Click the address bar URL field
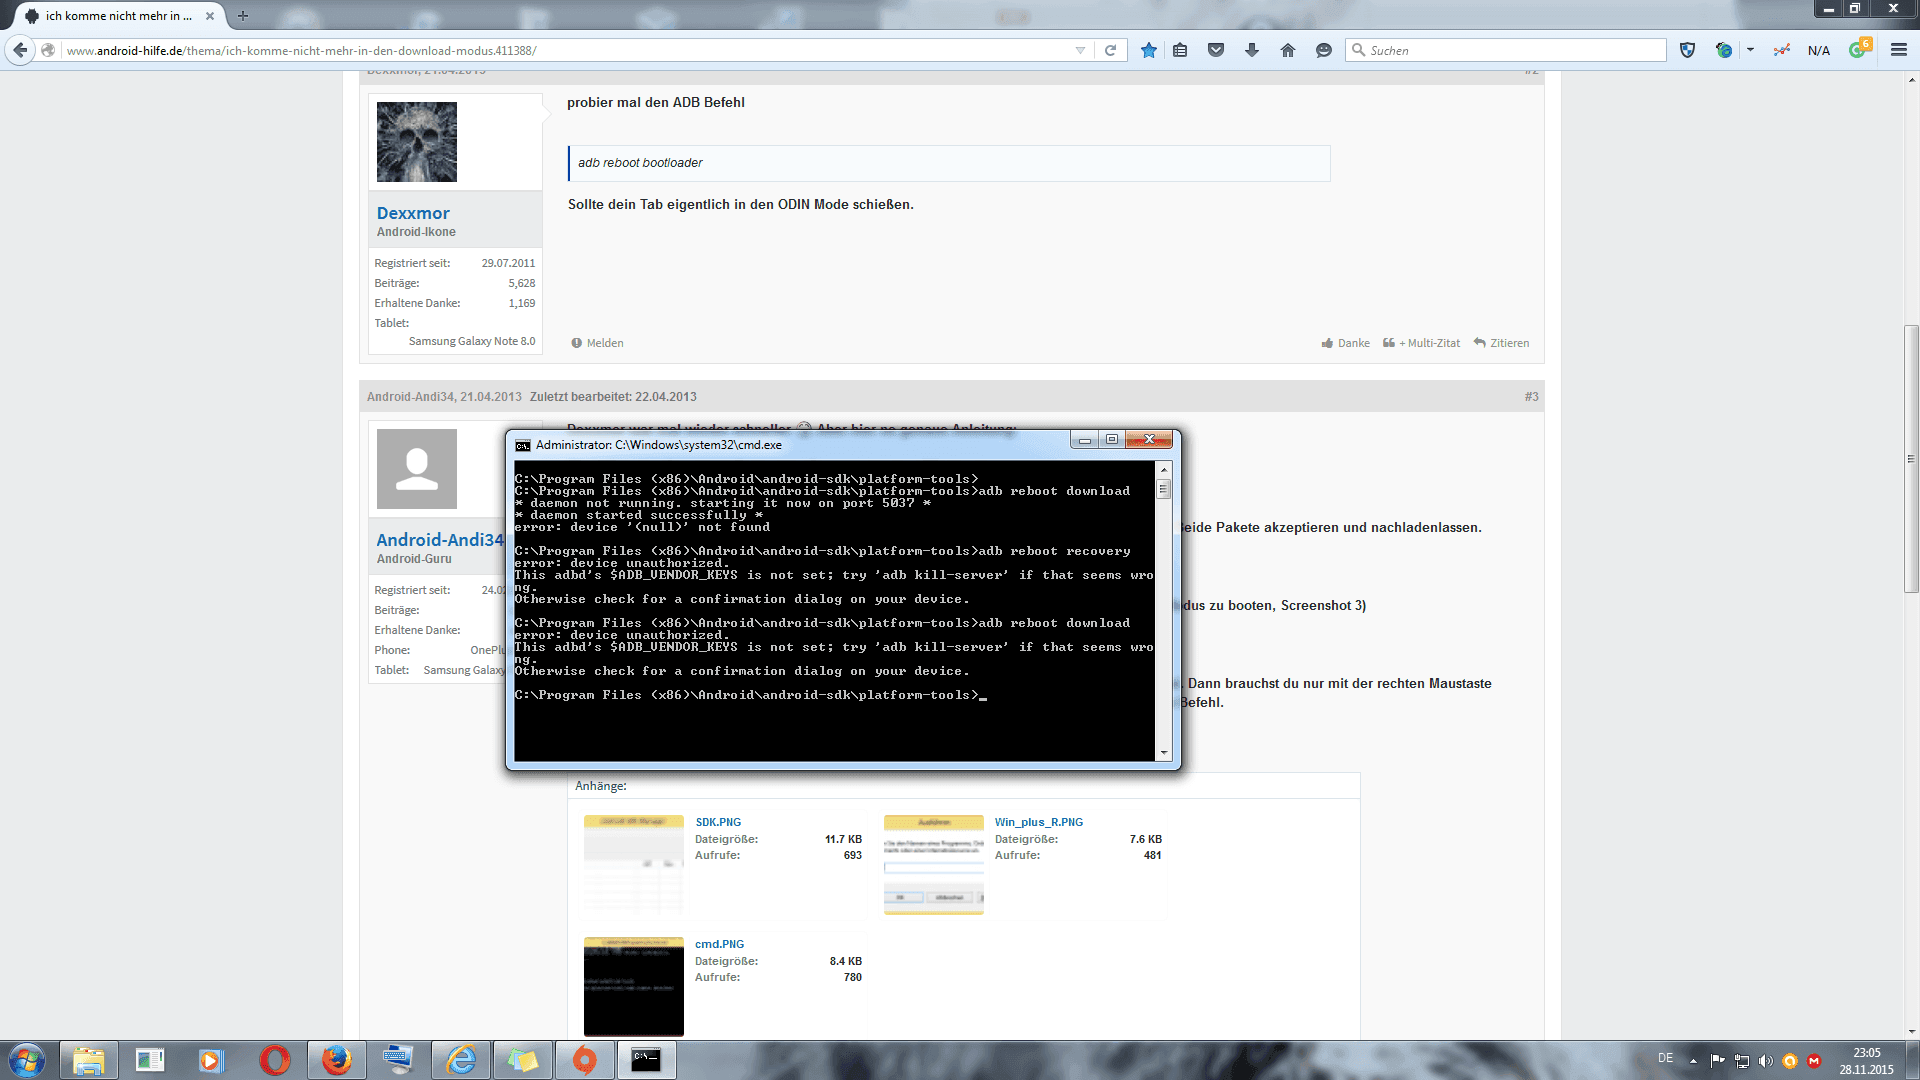The width and height of the screenshot is (1920, 1080). 565,50
